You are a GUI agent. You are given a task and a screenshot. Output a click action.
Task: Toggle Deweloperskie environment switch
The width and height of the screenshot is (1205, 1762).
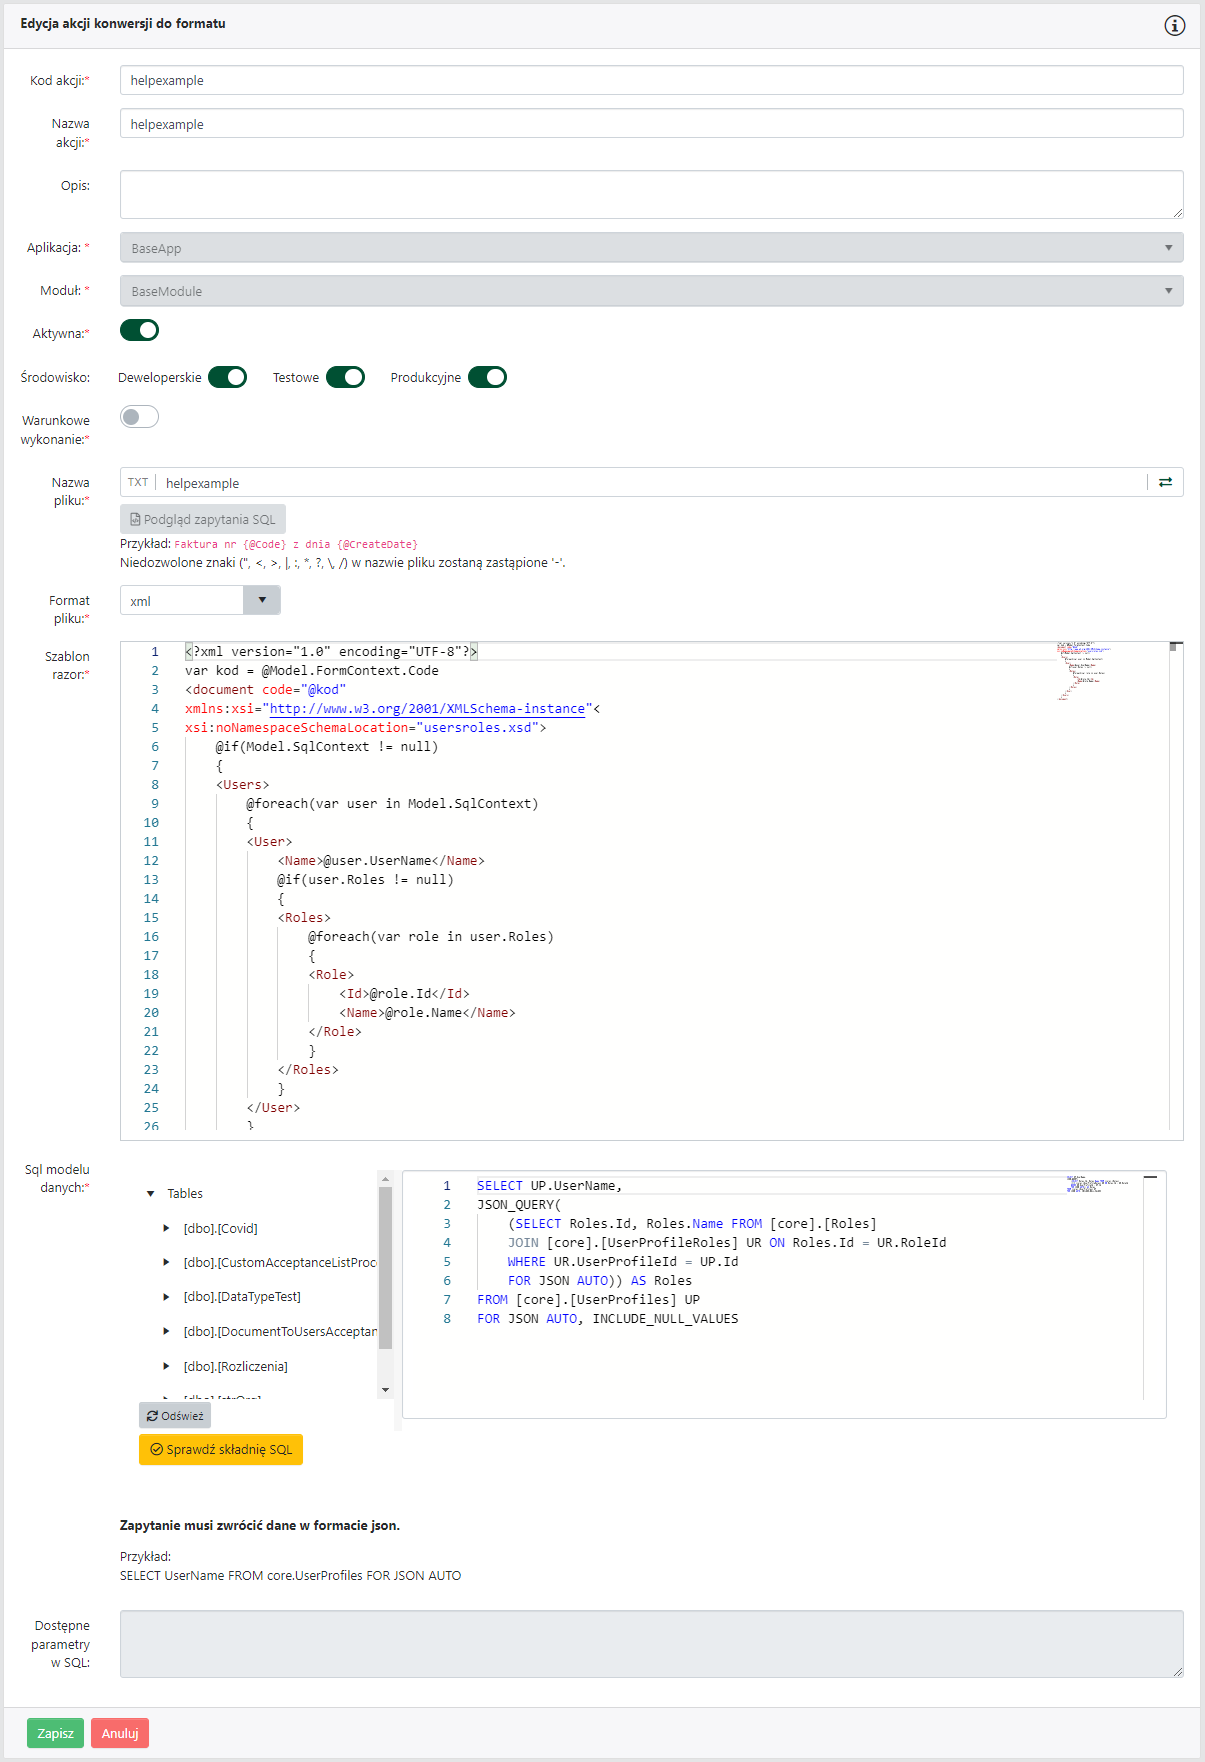click(x=227, y=377)
